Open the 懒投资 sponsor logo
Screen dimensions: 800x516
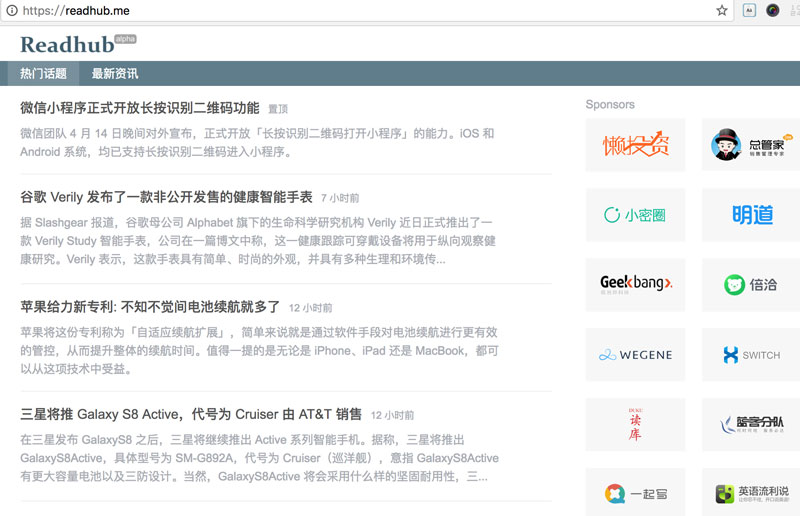(x=635, y=144)
